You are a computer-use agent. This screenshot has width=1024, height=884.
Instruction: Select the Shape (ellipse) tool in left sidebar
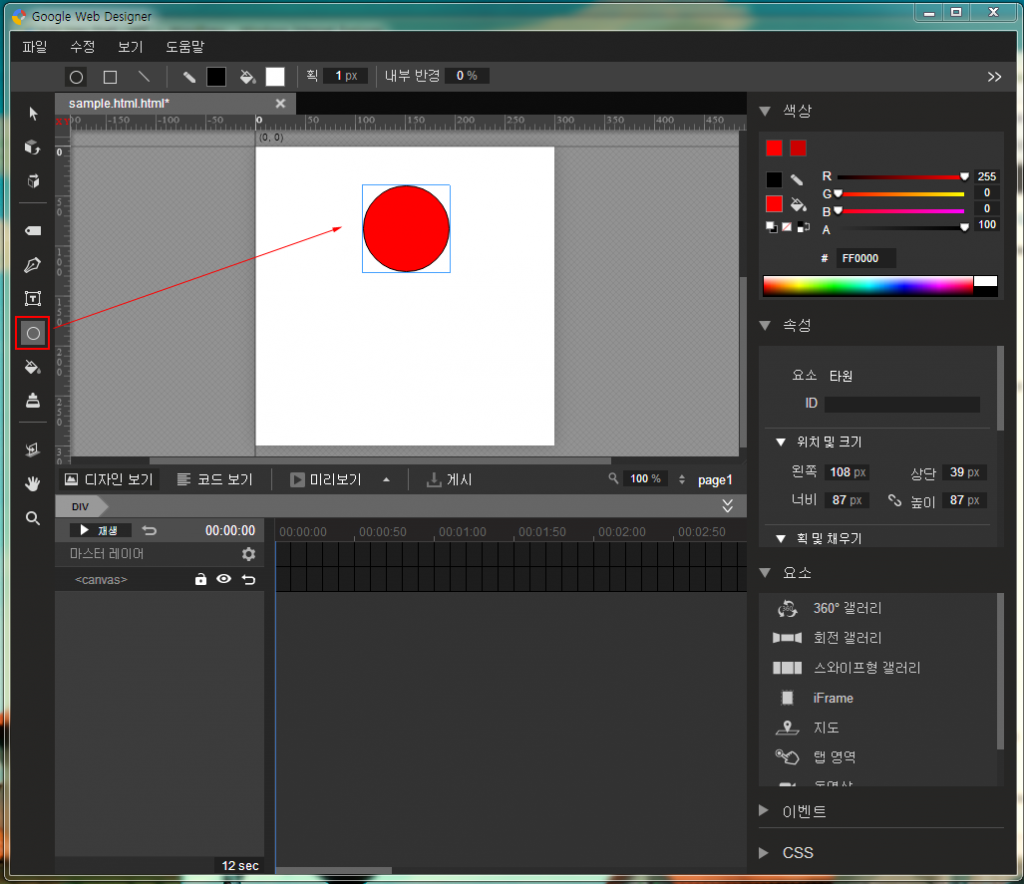[33, 333]
